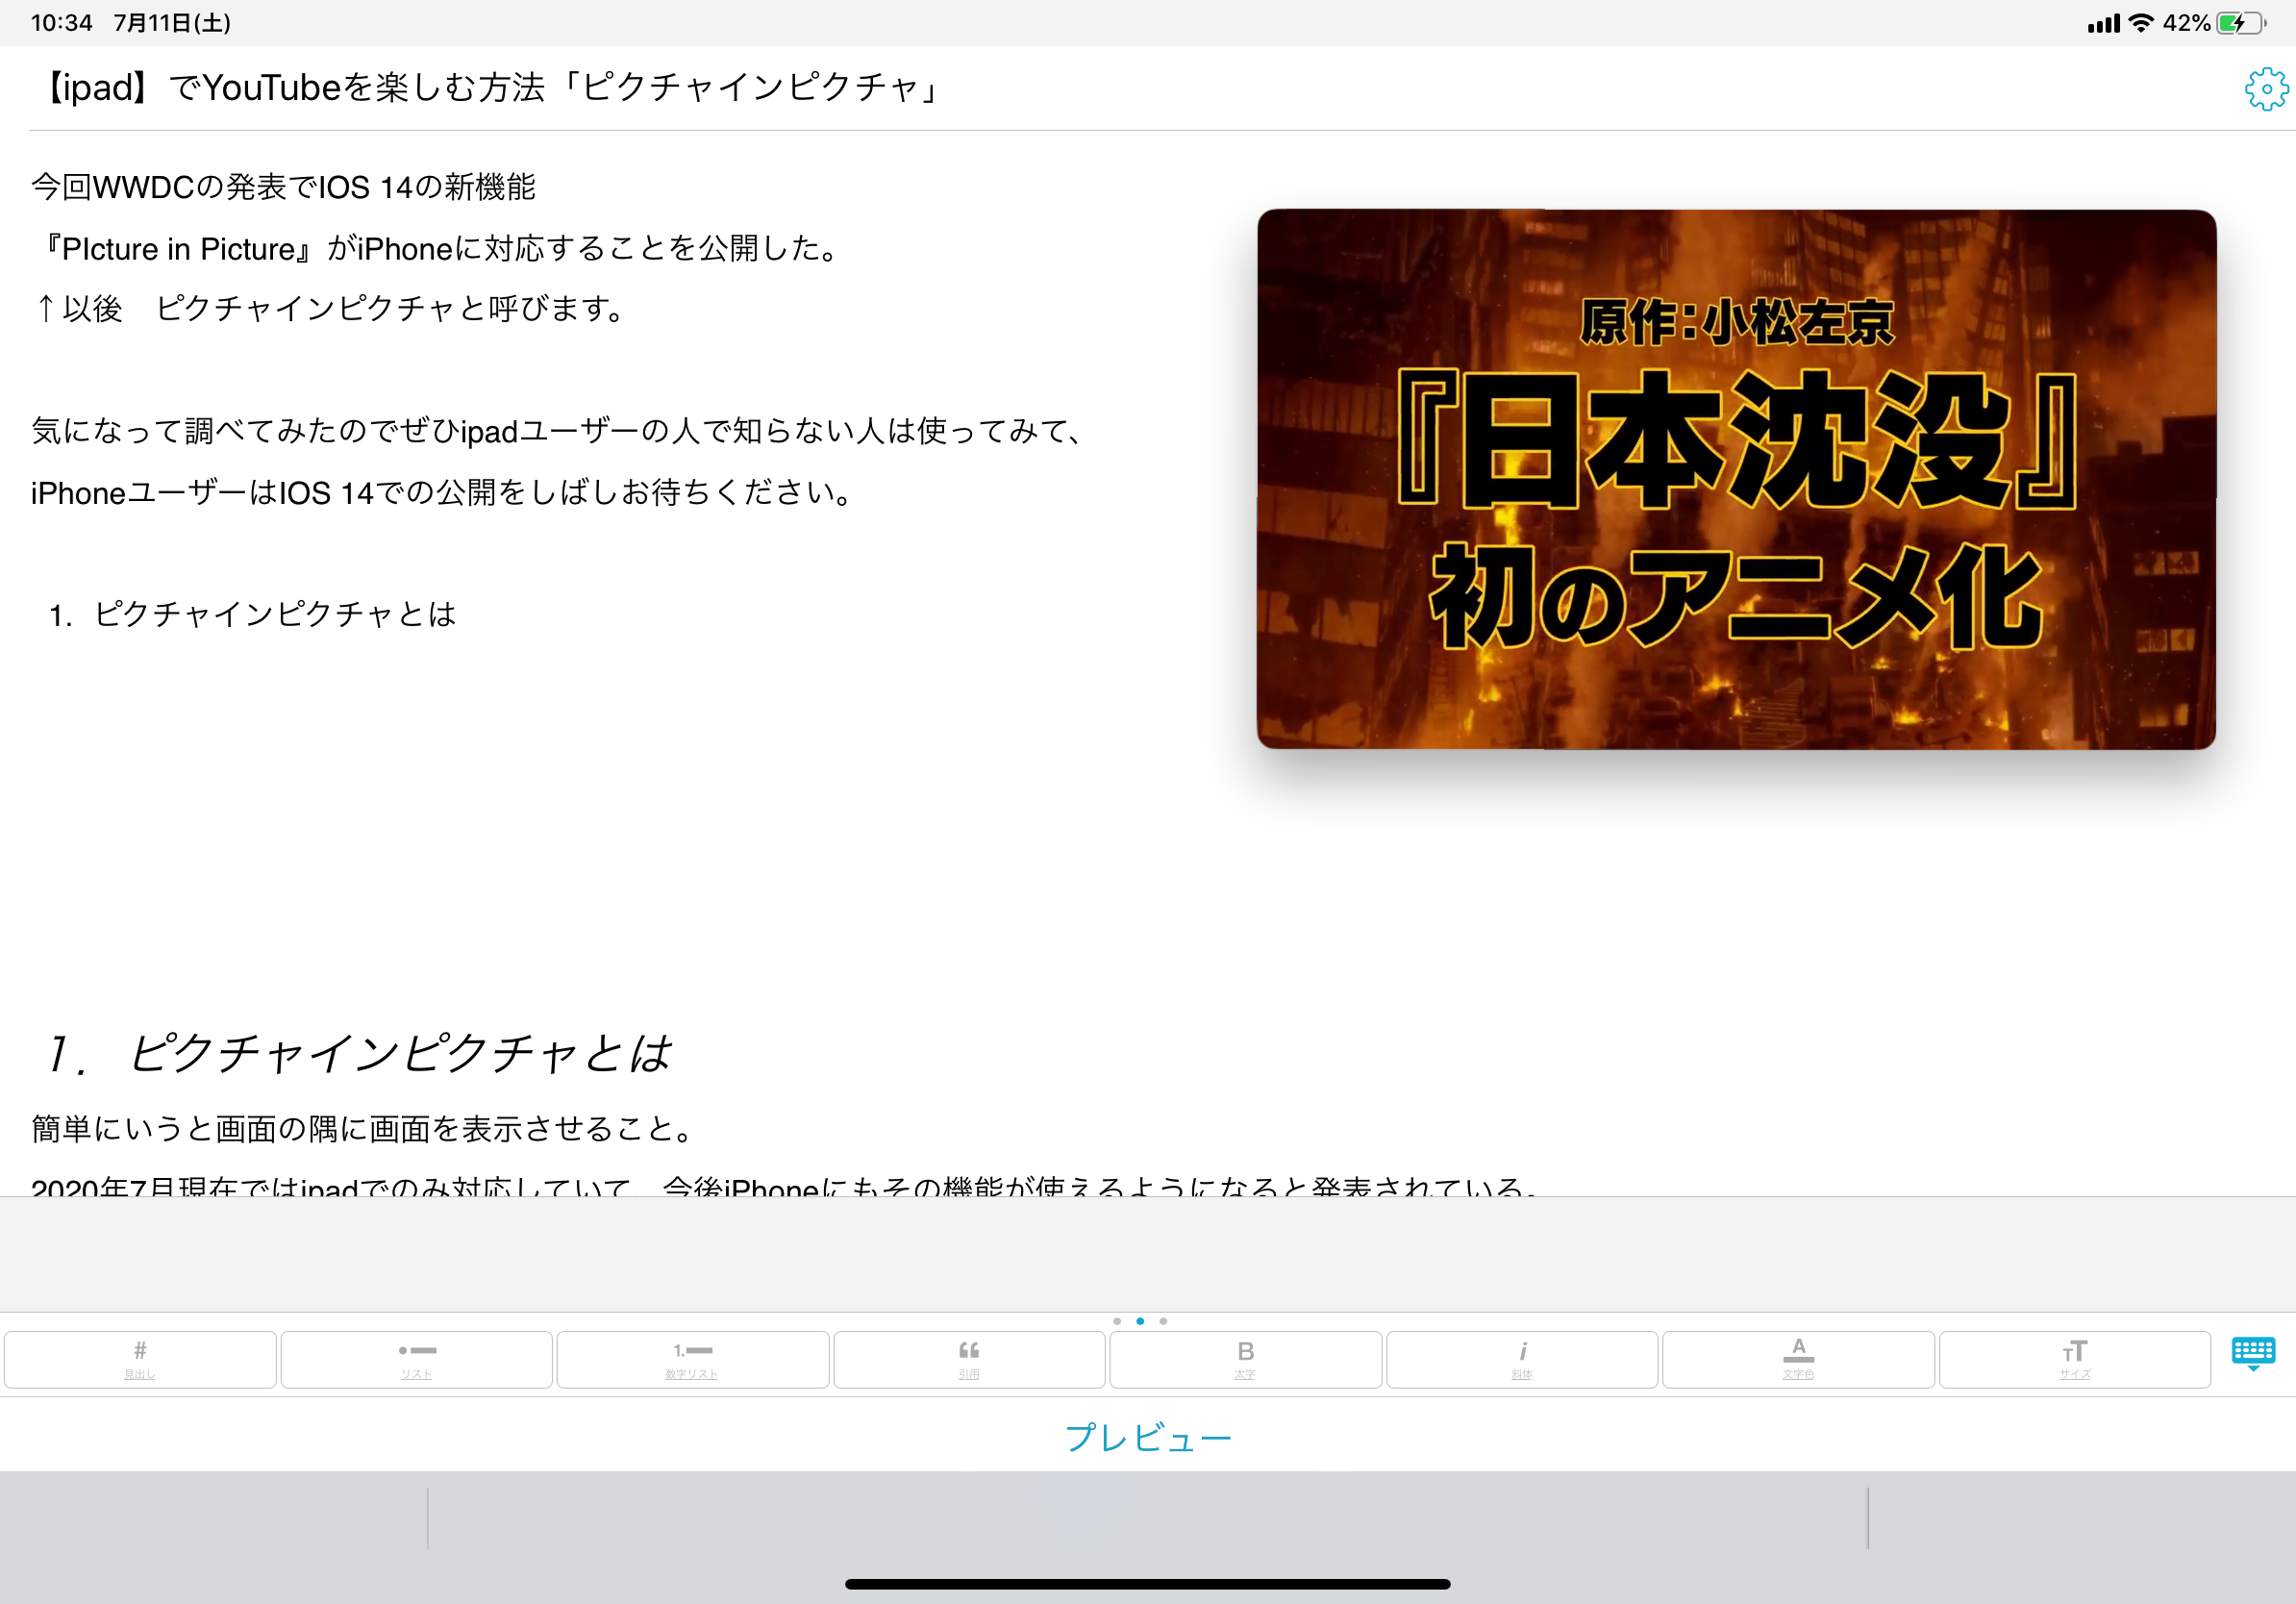
Task: Insert a bulleted リスト
Action: pos(416,1359)
